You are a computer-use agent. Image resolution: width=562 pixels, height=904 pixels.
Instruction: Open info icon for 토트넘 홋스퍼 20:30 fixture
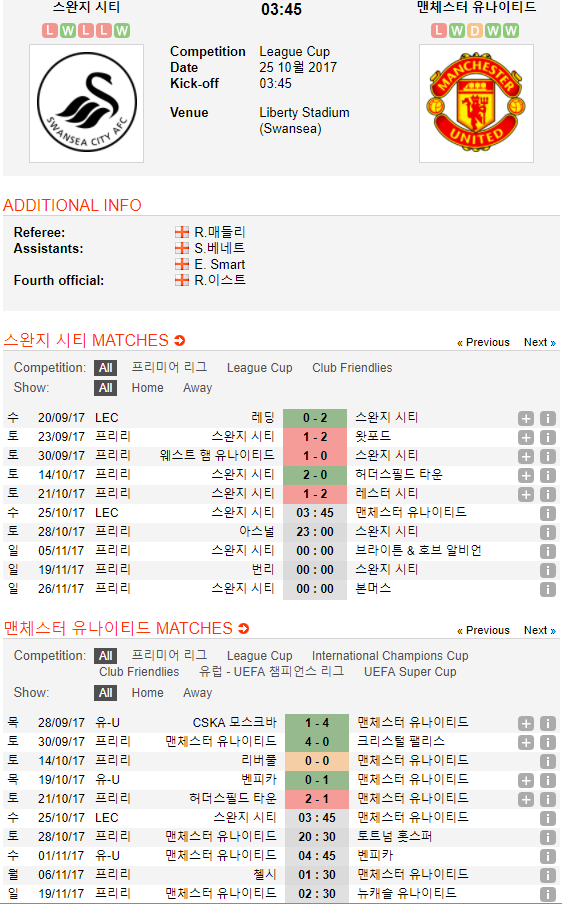click(x=548, y=838)
